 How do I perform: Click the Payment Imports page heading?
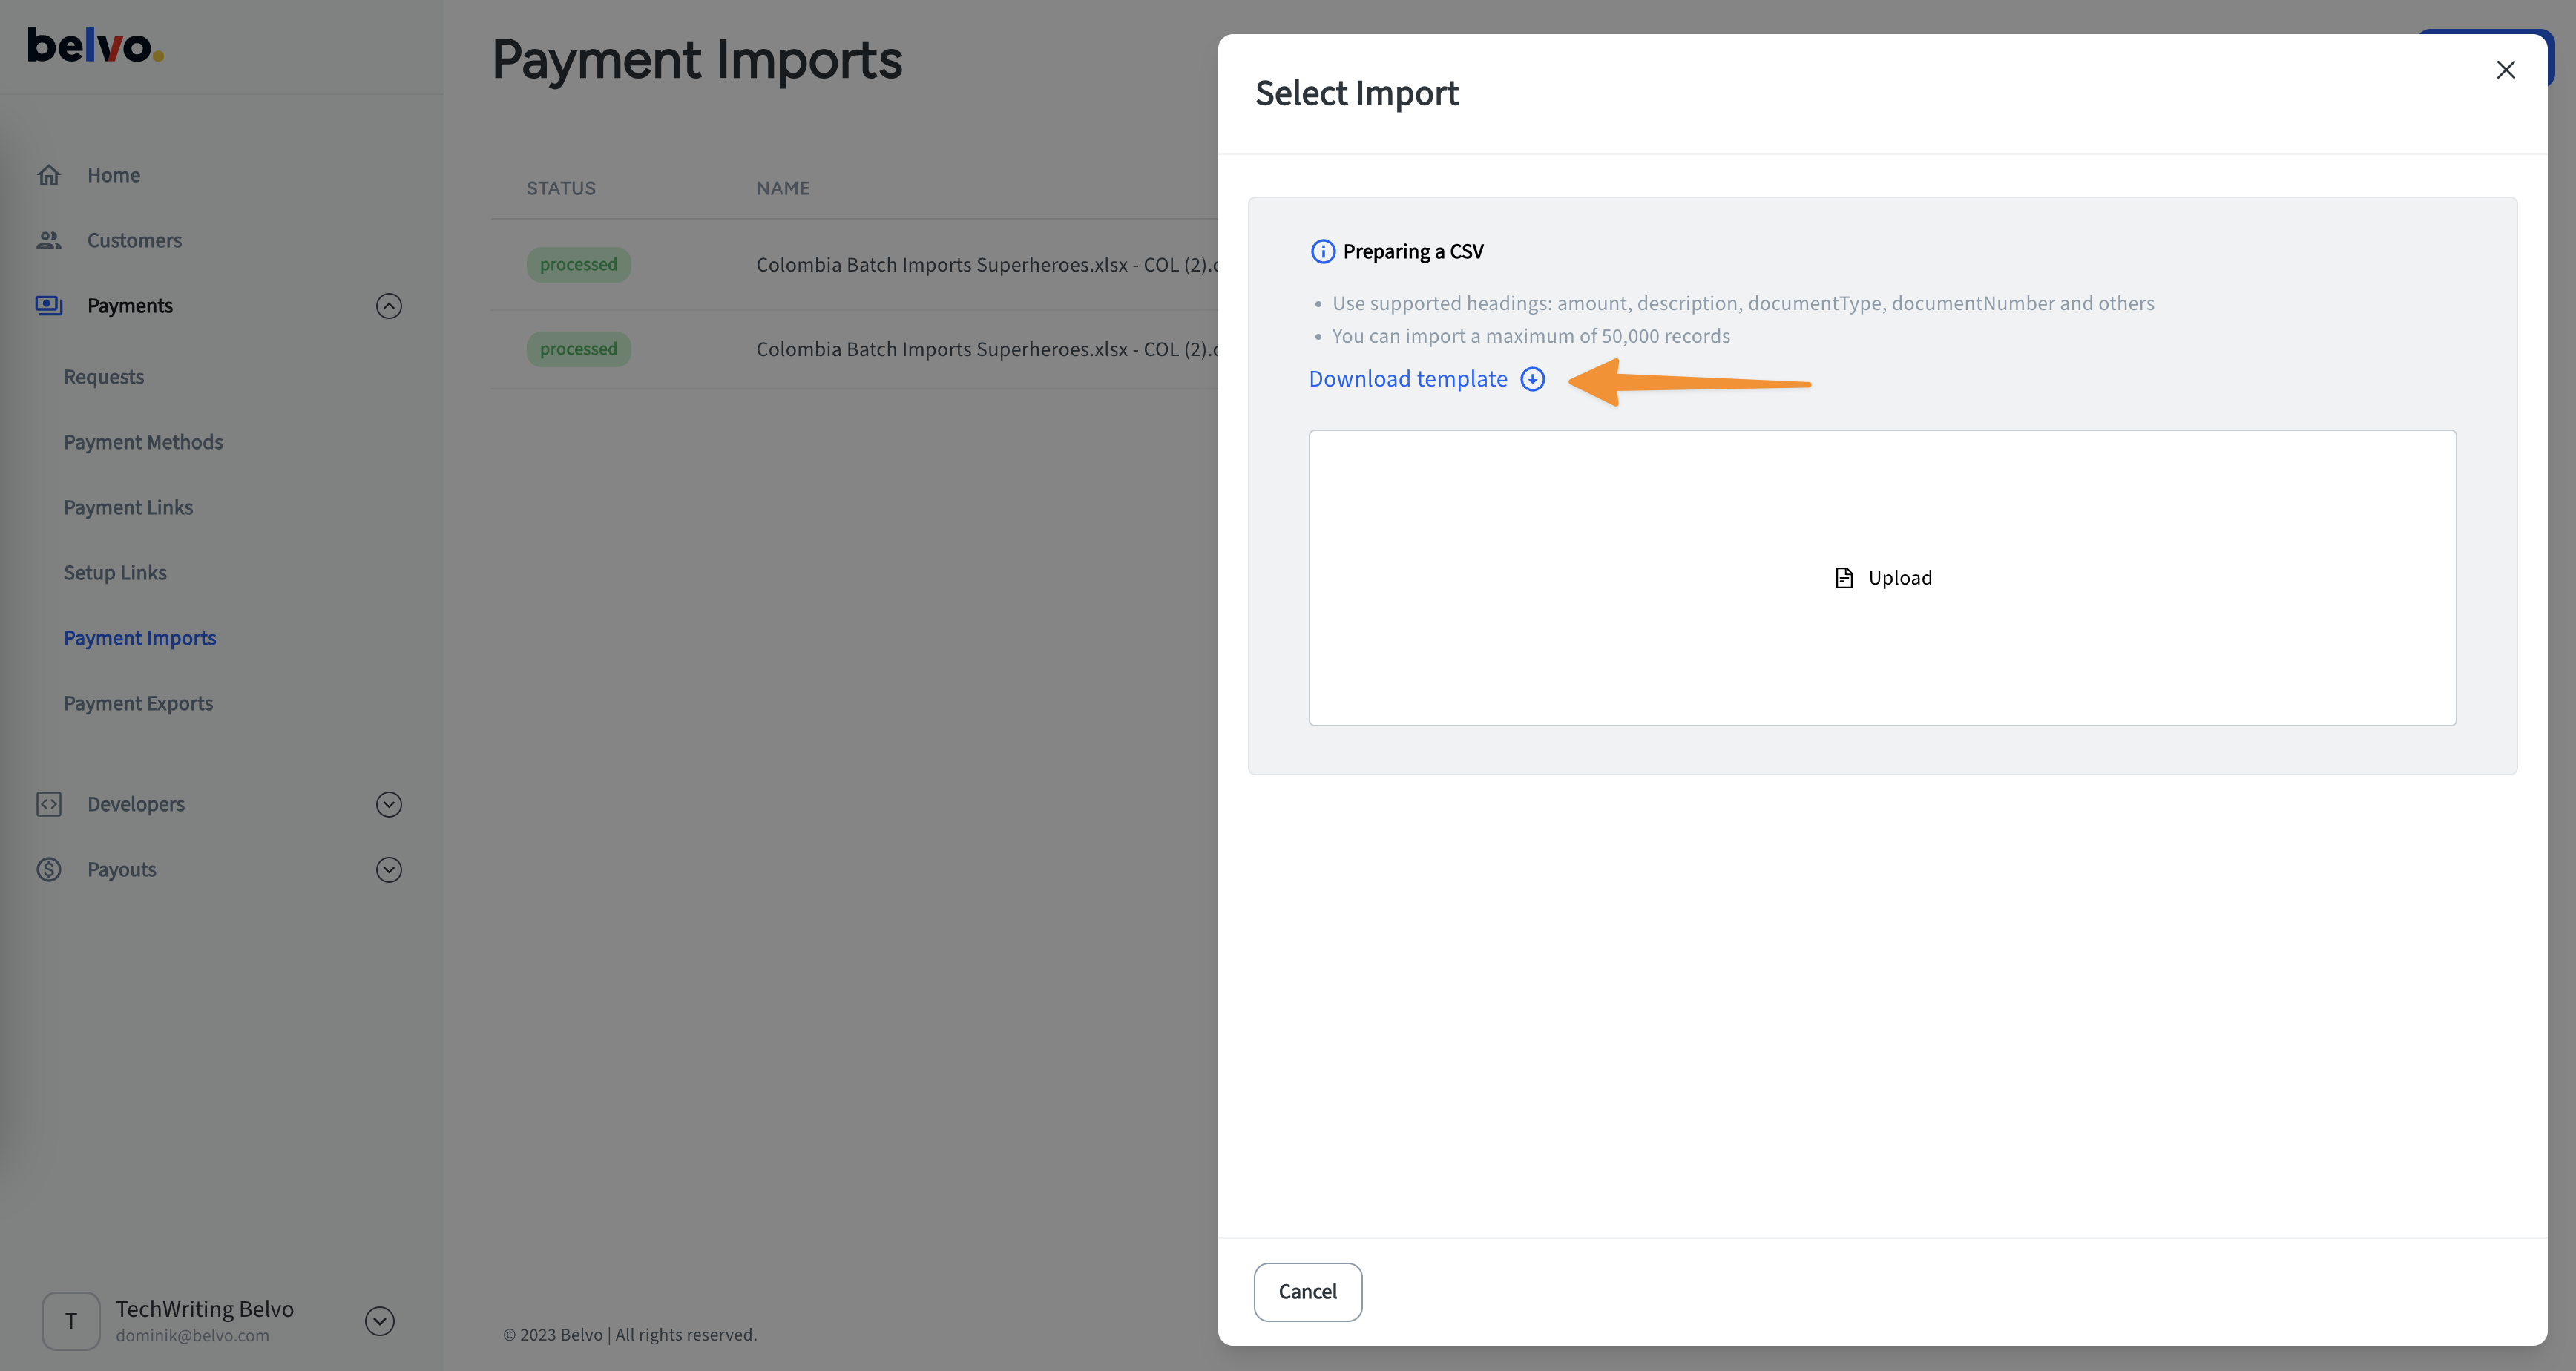click(x=697, y=60)
